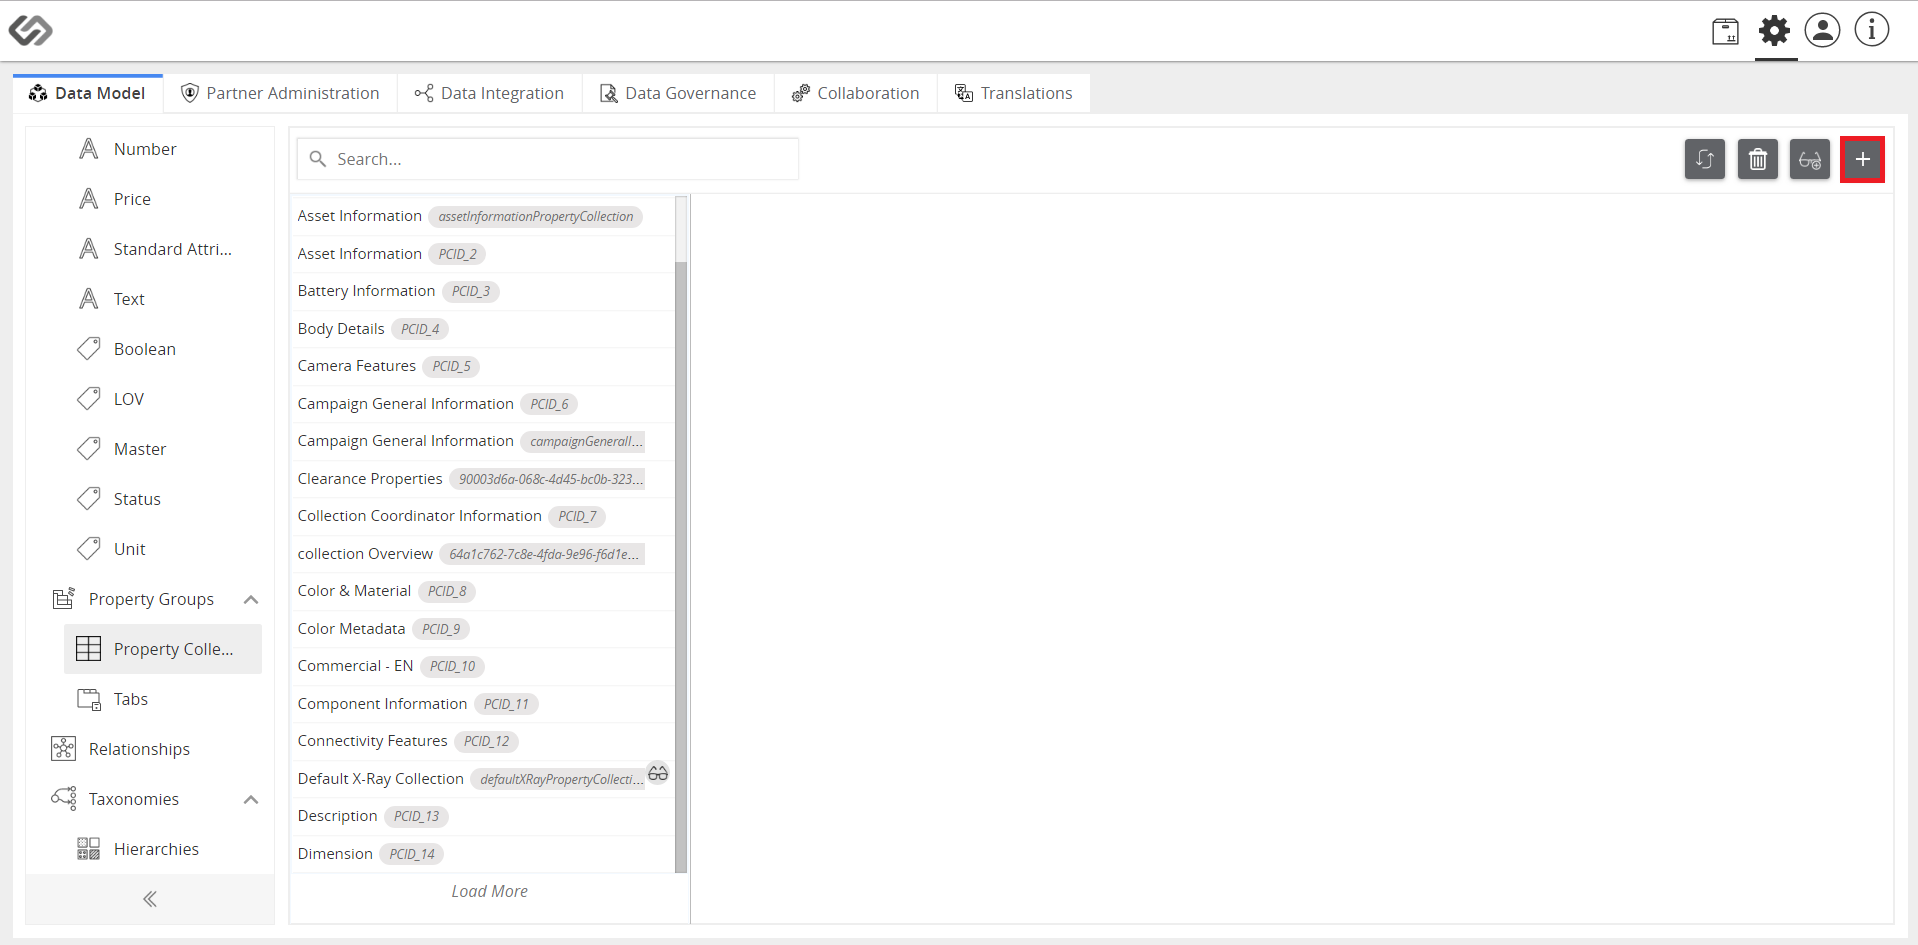The width and height of the screenshot is (1918, 945).
Task: Switch to the Data Integration tab
Action: 490,93
